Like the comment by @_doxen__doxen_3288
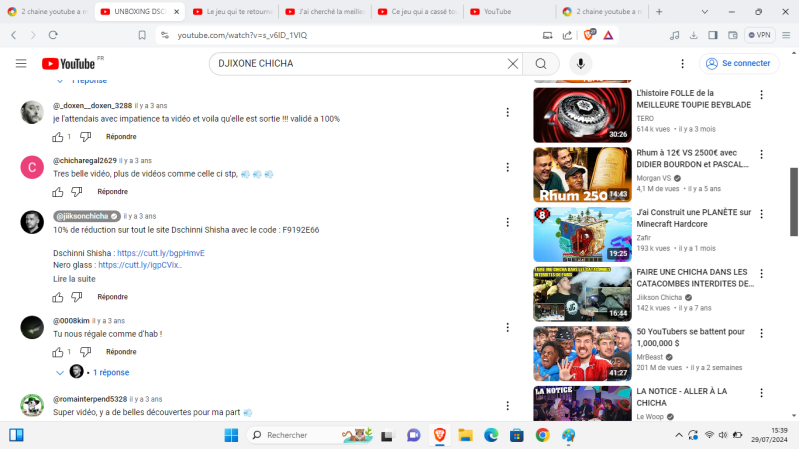Viewport: 799px width, 449px height. pos(58,137)
